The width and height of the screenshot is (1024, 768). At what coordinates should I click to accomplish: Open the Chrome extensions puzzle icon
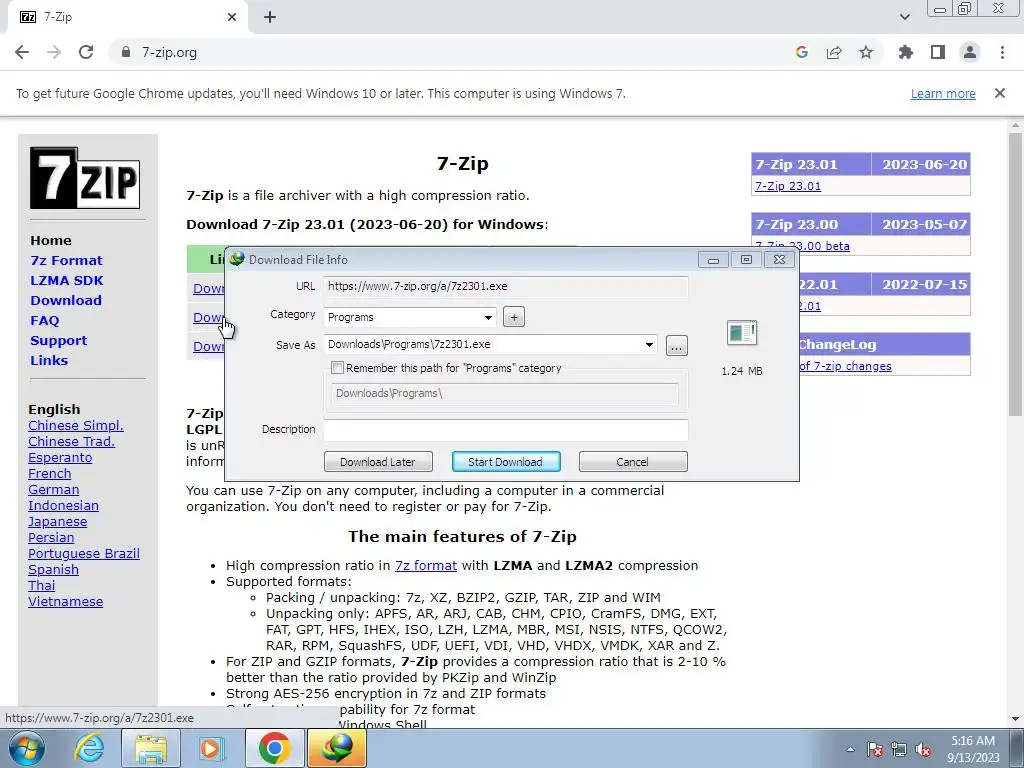click(x=905, y=52)
